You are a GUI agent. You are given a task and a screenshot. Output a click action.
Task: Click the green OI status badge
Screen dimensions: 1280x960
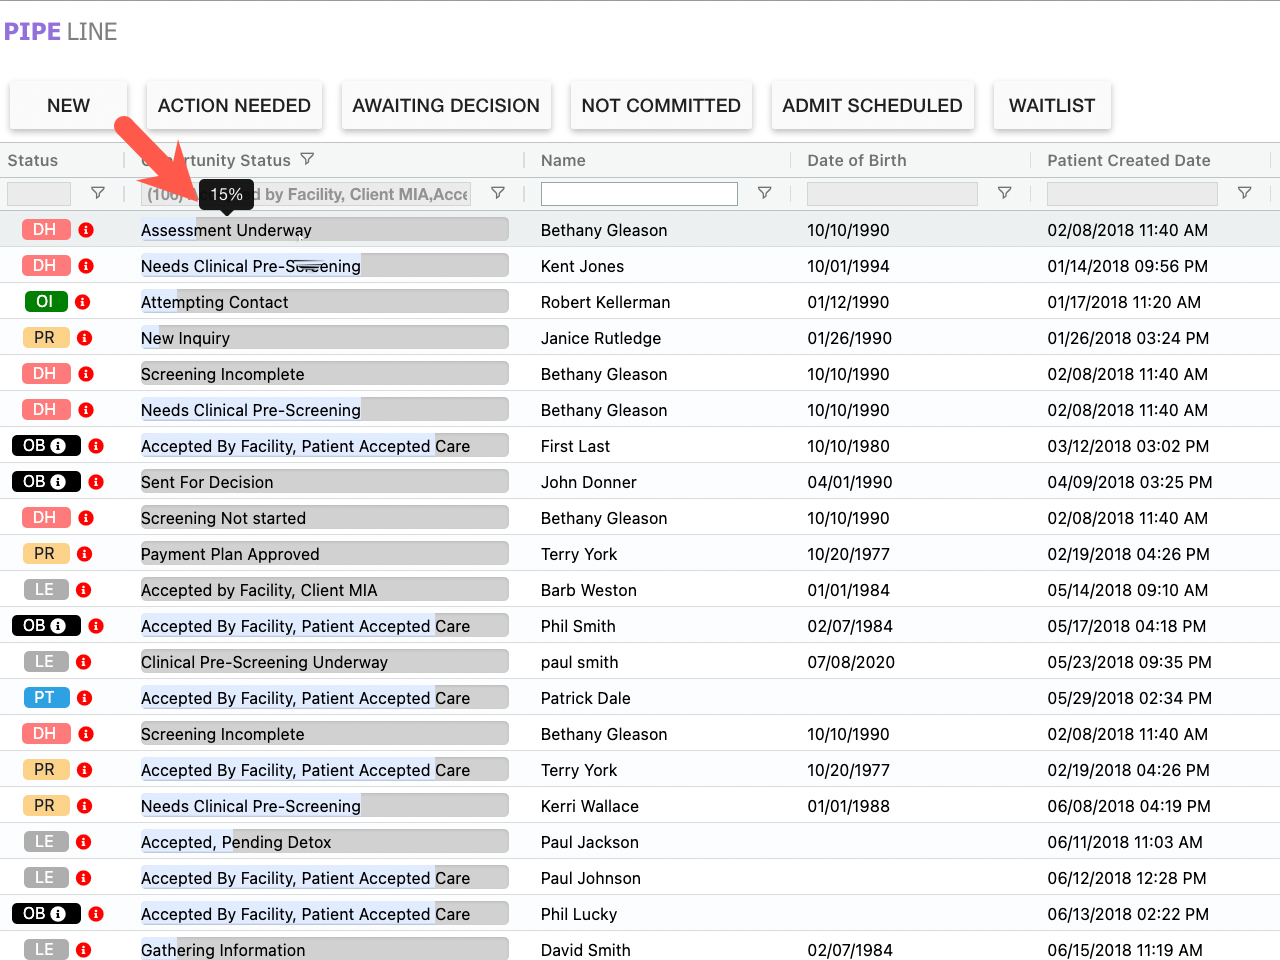(45, 302)
